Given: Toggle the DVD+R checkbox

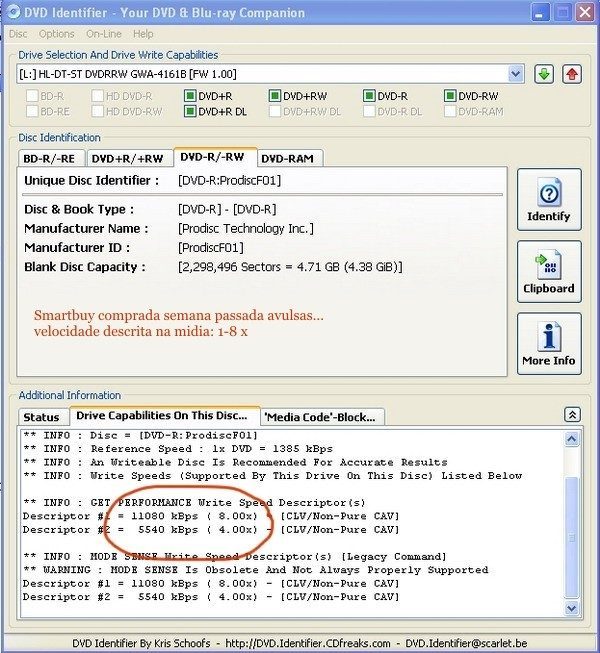Looking at the screenshot, I should [190, 96].
